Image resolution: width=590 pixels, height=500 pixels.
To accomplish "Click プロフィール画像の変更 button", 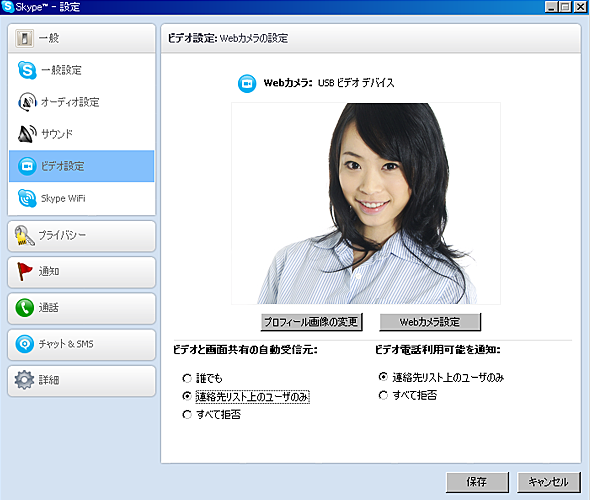I will [x=312, y=322].
